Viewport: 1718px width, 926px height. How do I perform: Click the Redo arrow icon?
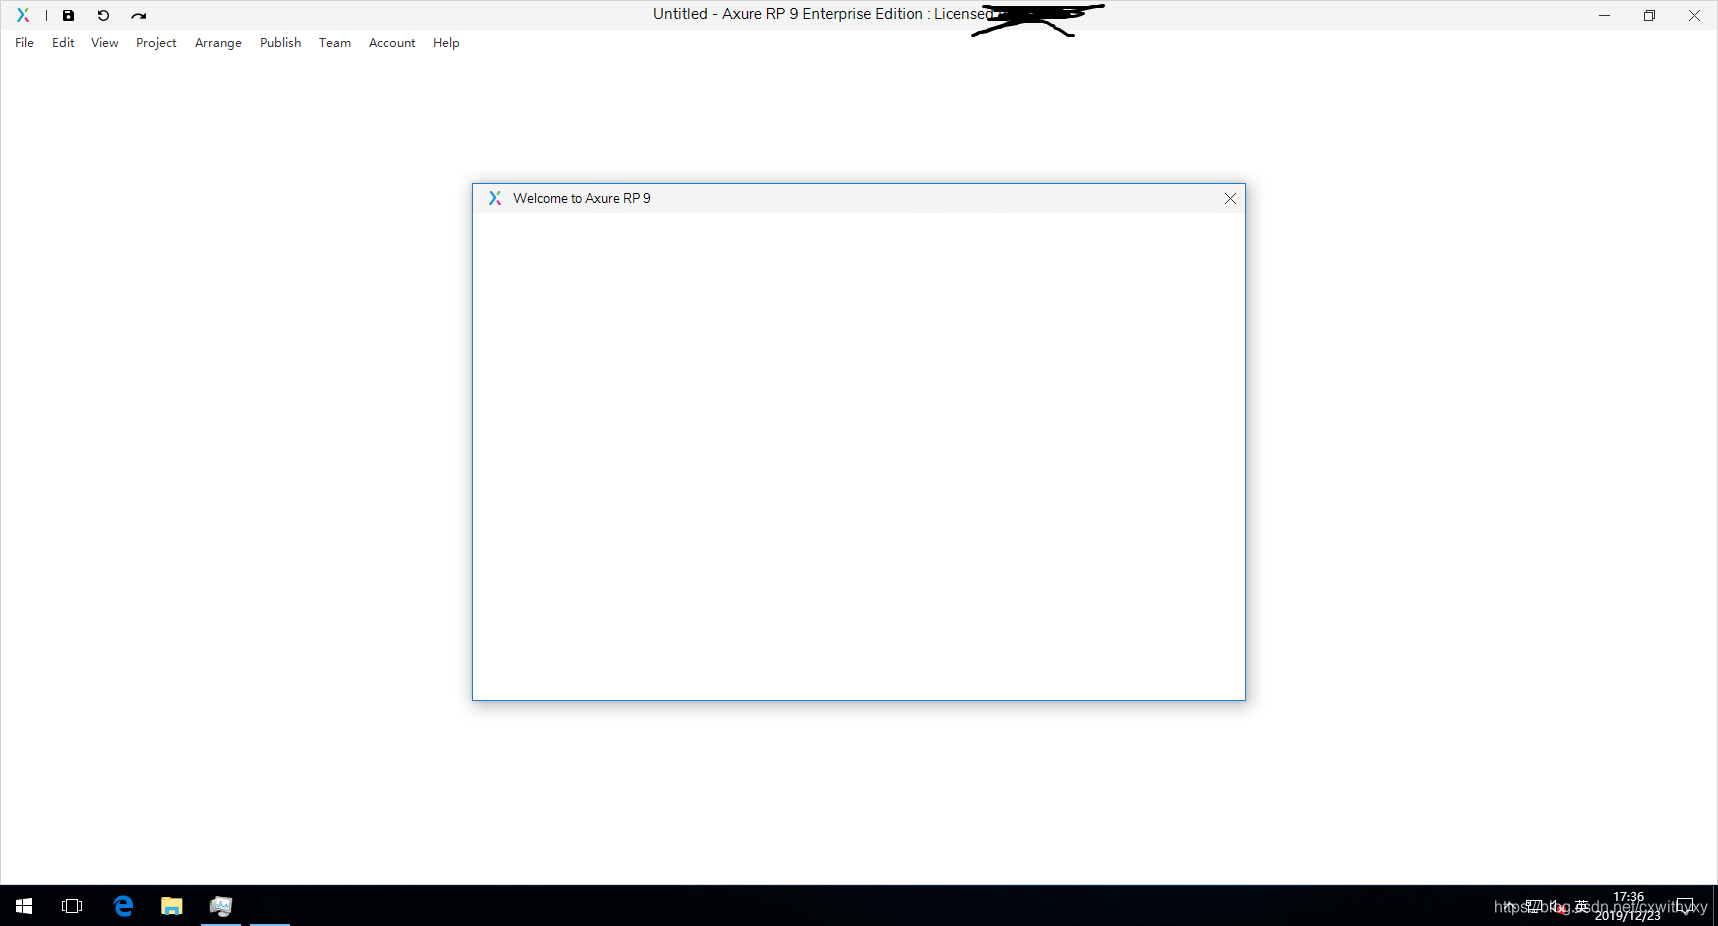click(139, 15)
